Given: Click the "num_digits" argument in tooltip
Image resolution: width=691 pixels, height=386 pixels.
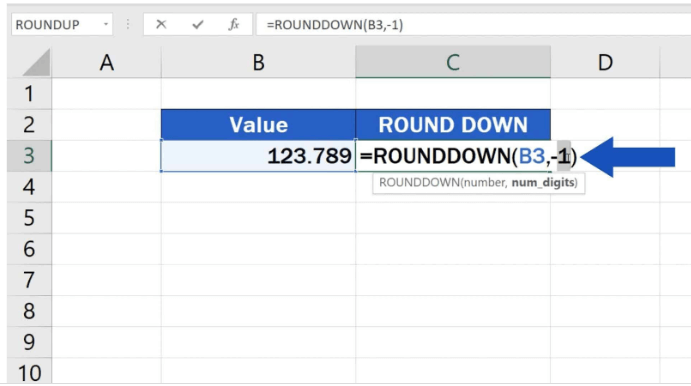Looking at the screenshot, I should [543, 182].
